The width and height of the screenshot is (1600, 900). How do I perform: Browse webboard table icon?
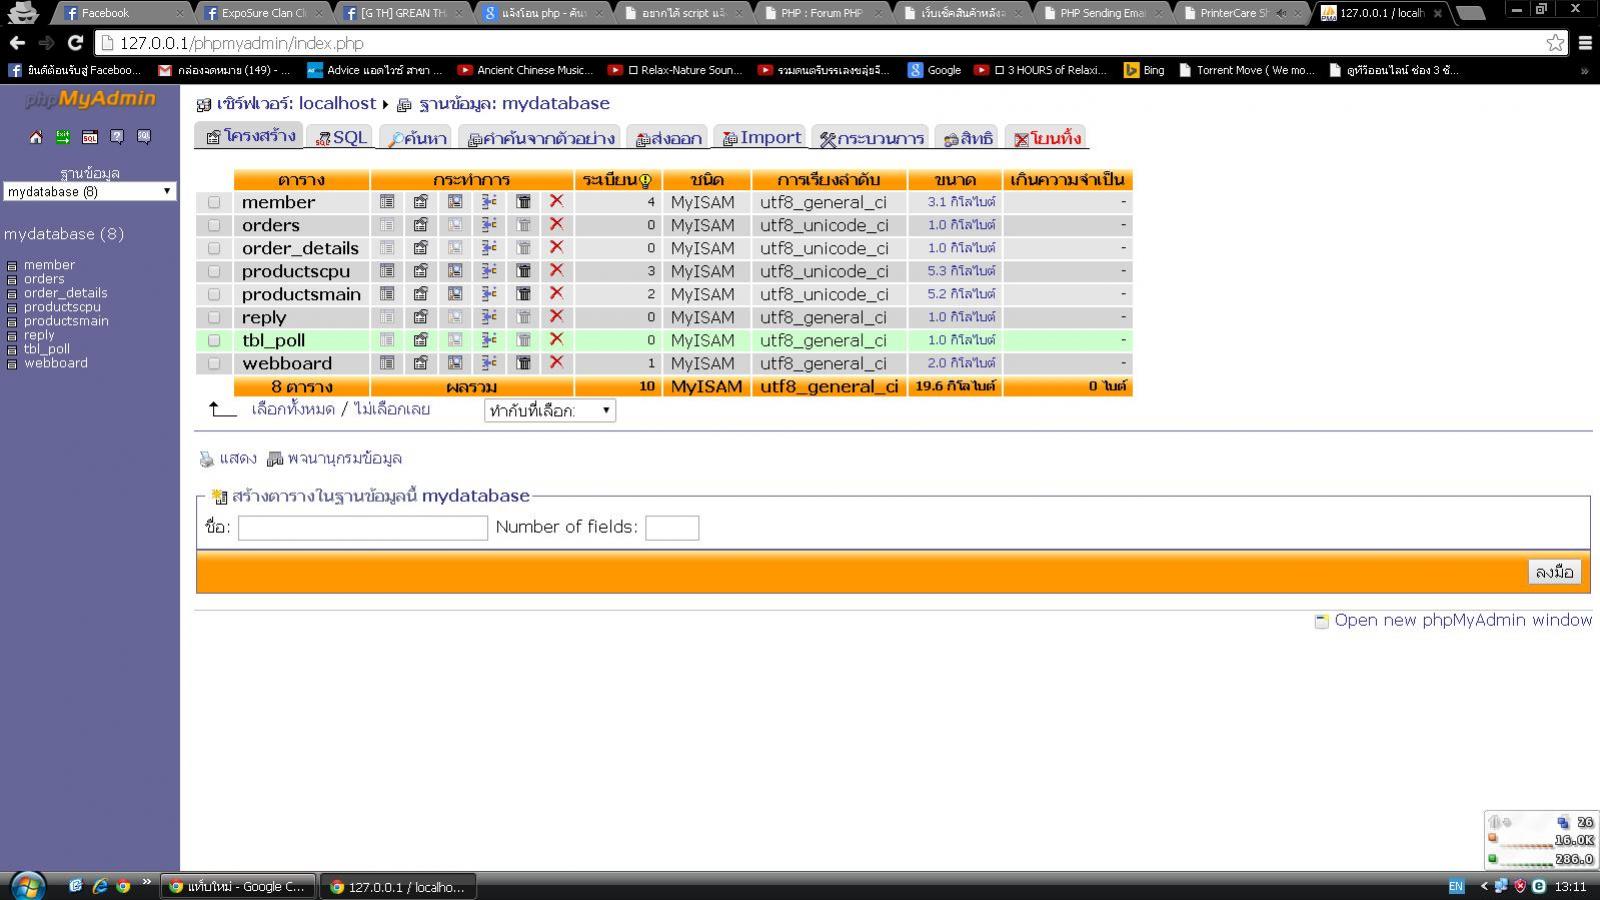(x=387, y=363)
